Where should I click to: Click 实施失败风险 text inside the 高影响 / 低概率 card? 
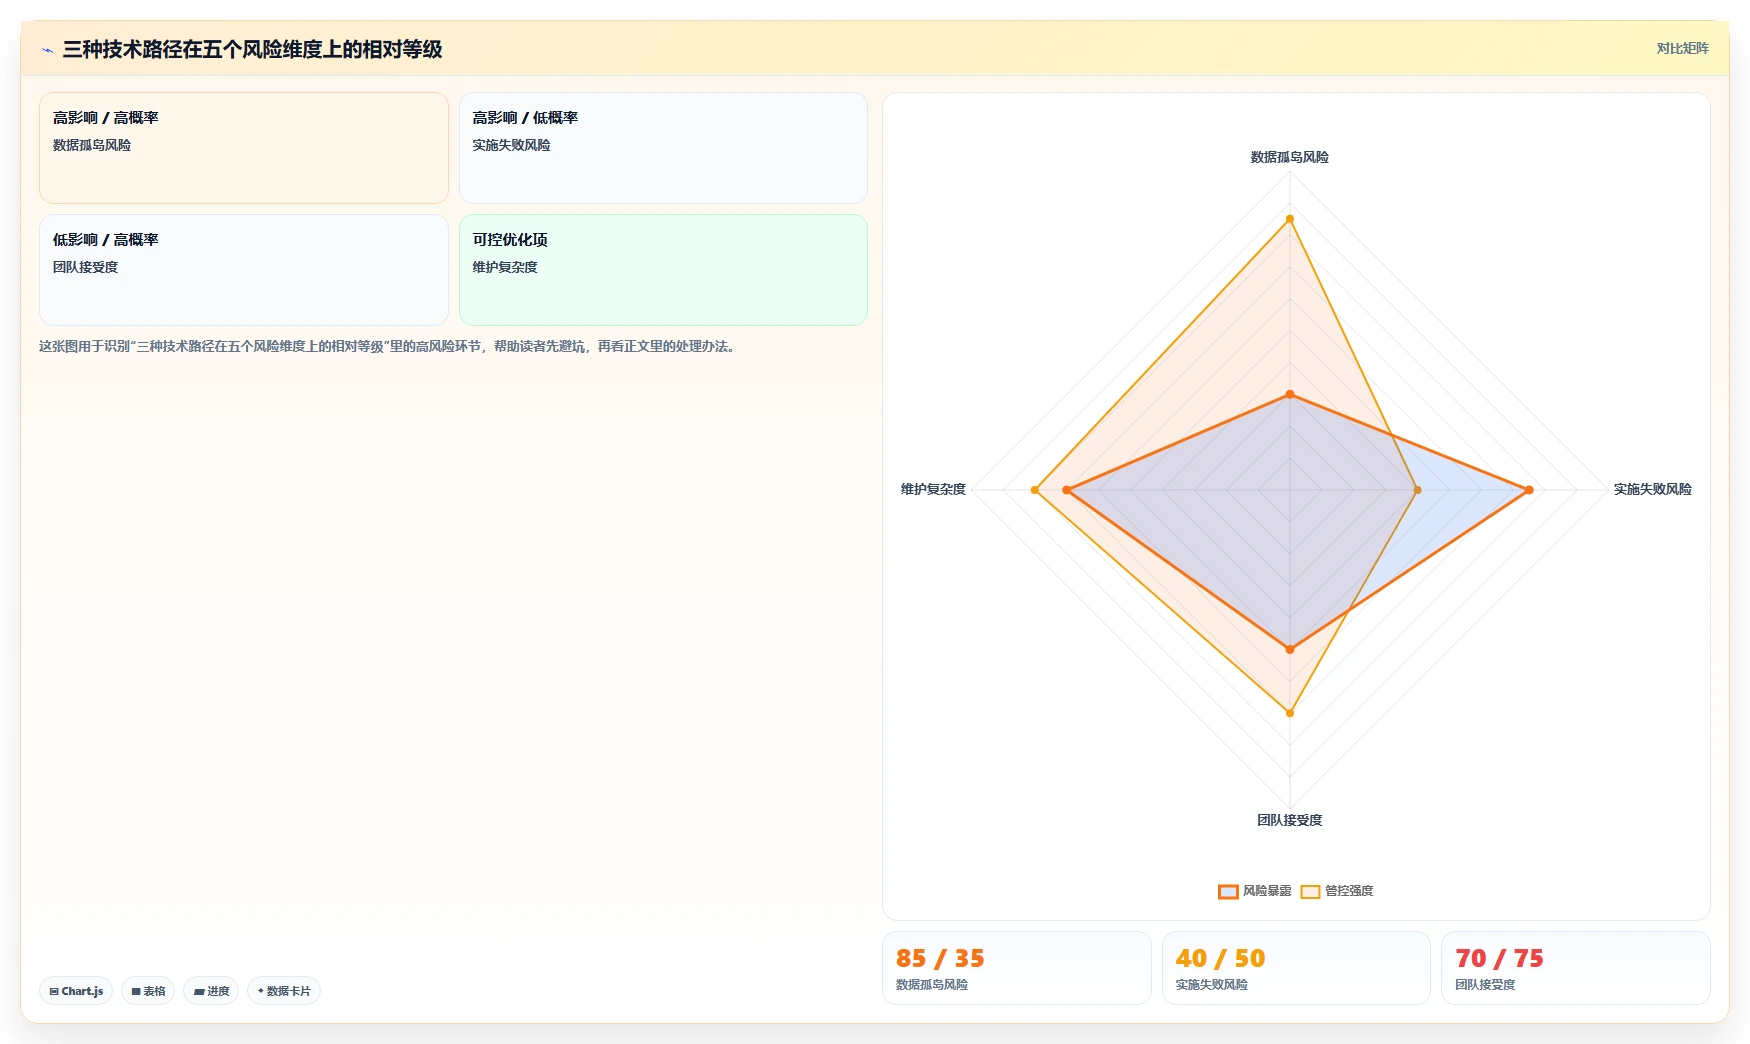pos(511,145)
